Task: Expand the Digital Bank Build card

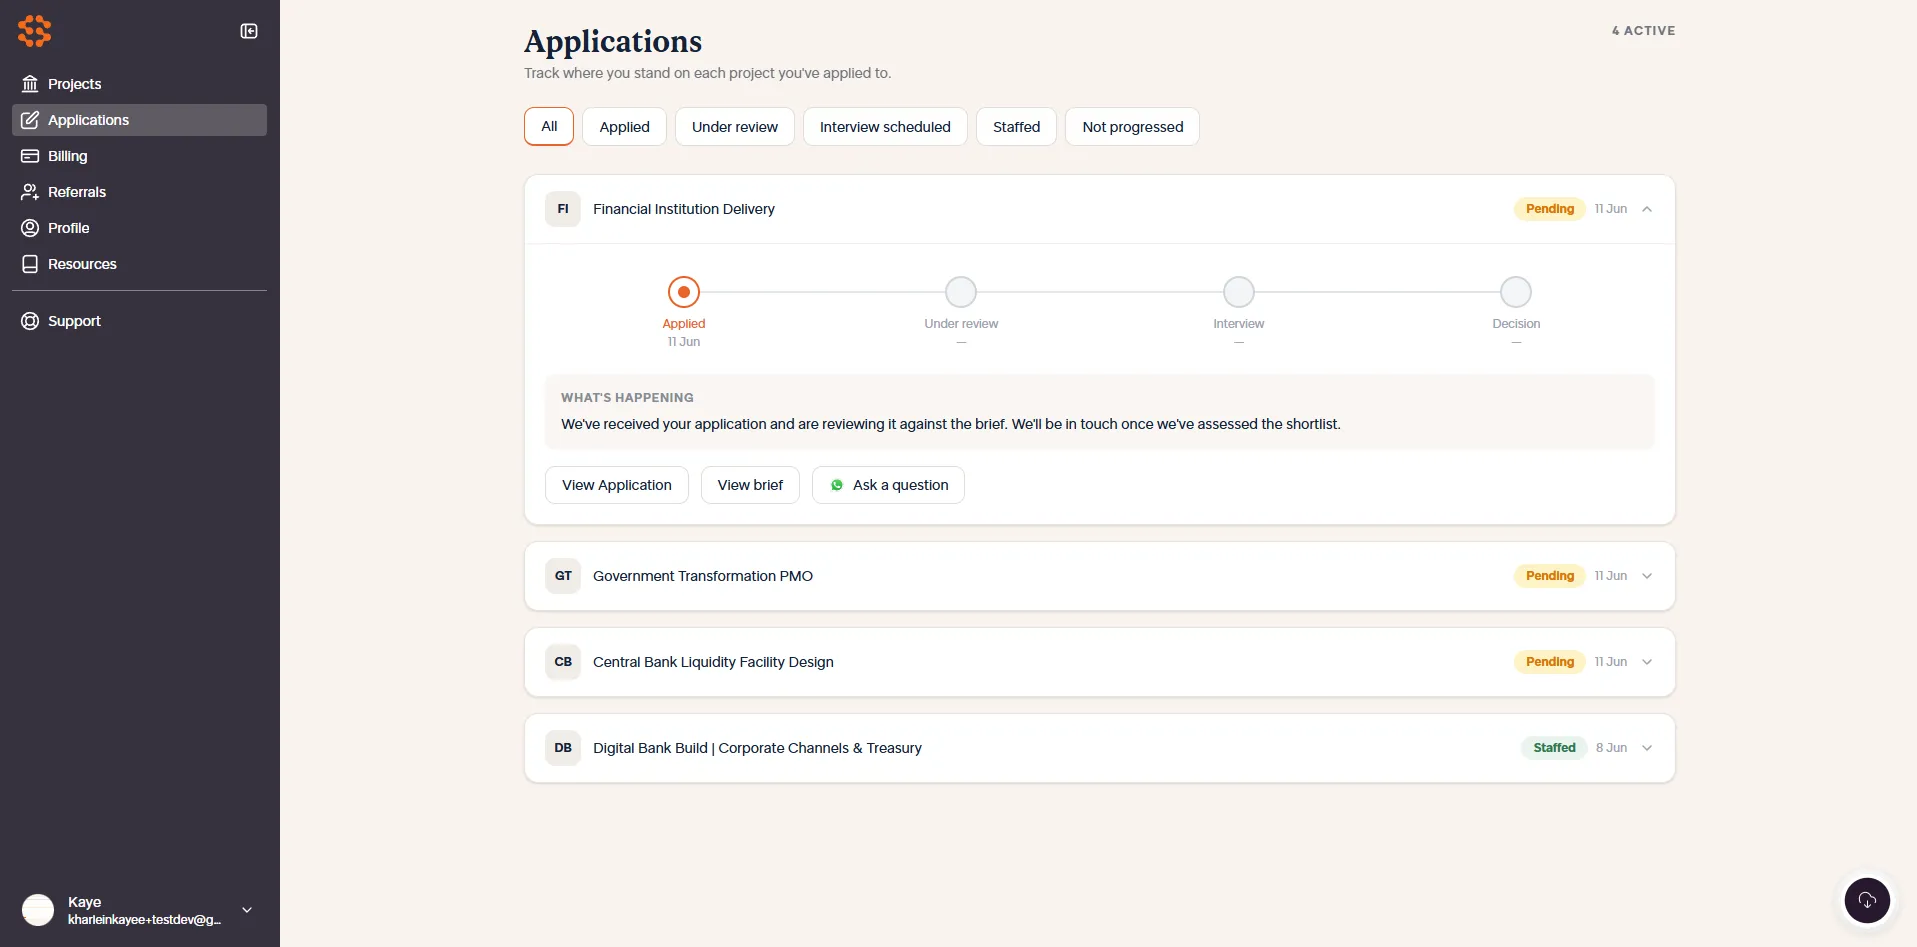Action: [1647, 748]
